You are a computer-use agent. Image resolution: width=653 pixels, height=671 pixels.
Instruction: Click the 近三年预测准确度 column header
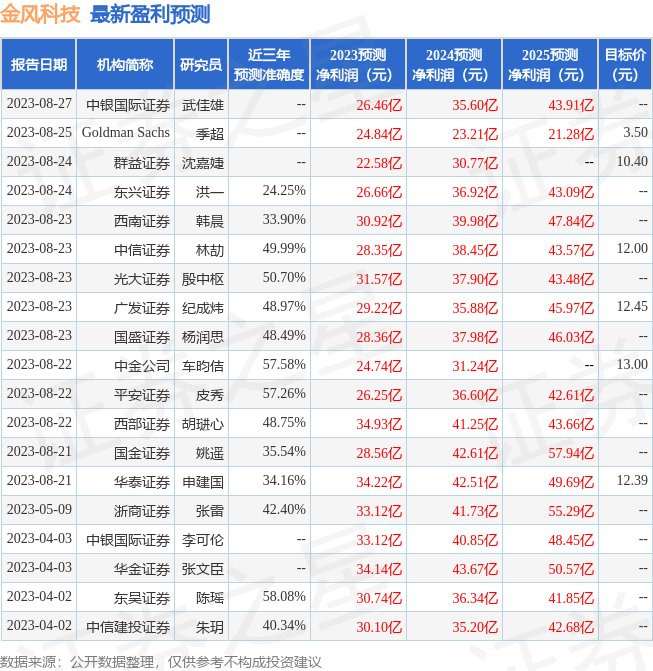tap(269, 65)
